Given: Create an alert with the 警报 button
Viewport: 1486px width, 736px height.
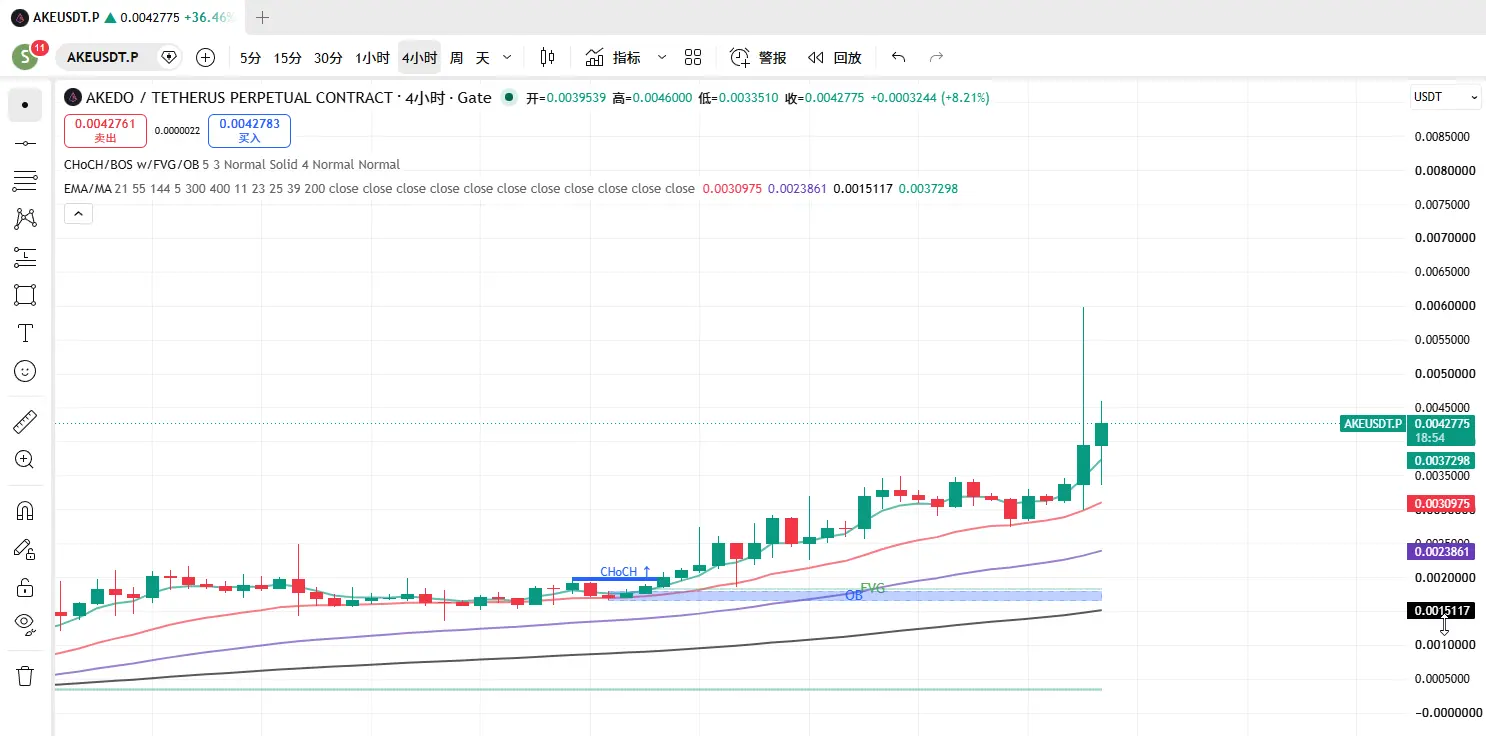Looking at the screenshot, I should coord(758,57).
